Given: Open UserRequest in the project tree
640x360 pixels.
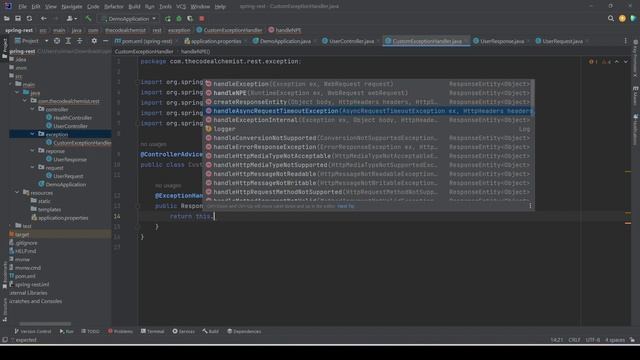Looking at the screenshot, I should tap(68, 176).
